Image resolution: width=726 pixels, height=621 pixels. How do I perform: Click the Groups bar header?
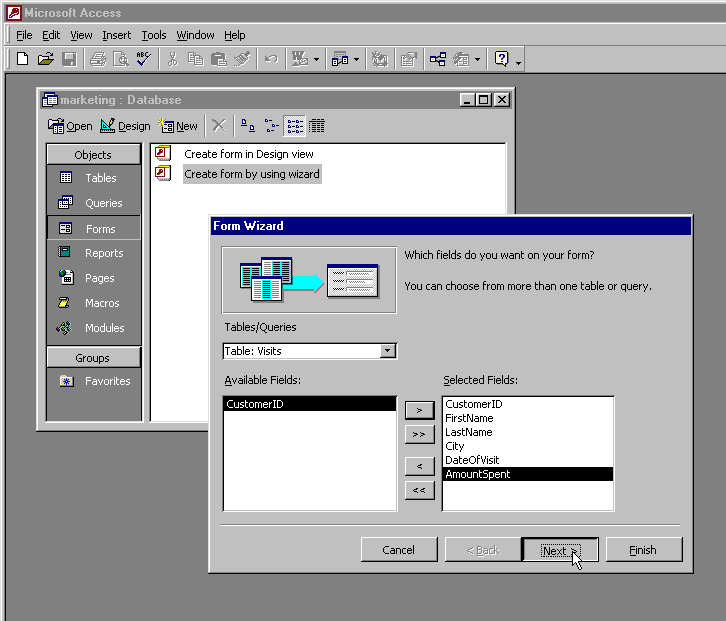point(94,358)
